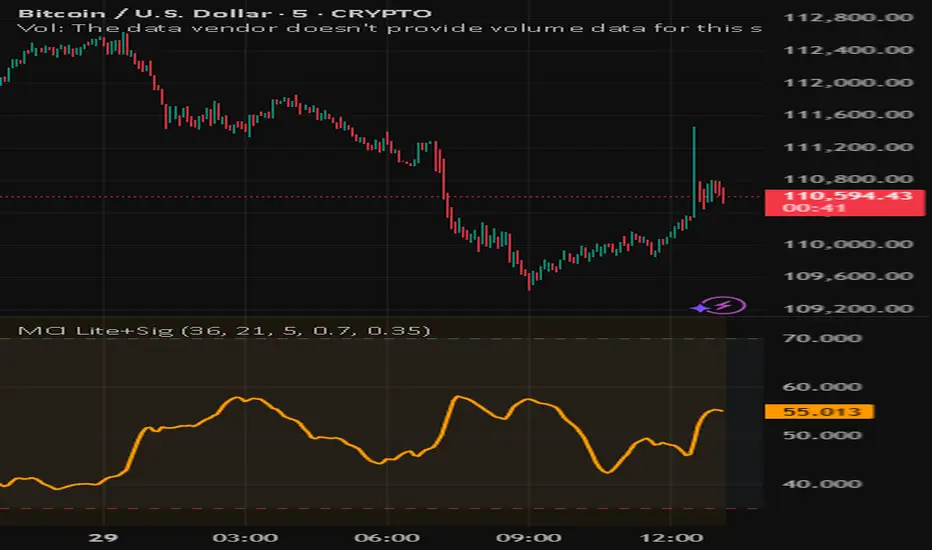
Task: Click the 60.000 indicator scale label
Action: pyautogui.click(x=822, y=387)
